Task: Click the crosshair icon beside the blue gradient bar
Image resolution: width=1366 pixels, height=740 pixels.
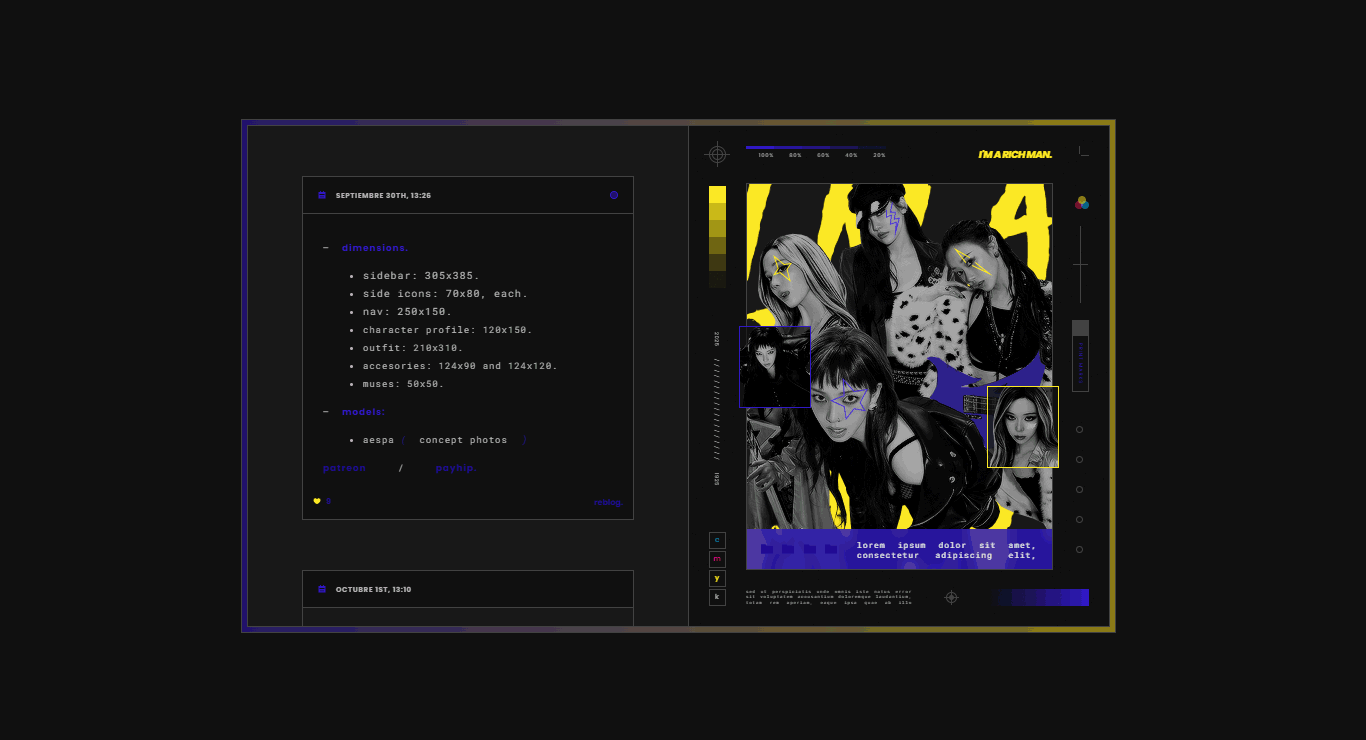Action: click(x=951, y=597)
